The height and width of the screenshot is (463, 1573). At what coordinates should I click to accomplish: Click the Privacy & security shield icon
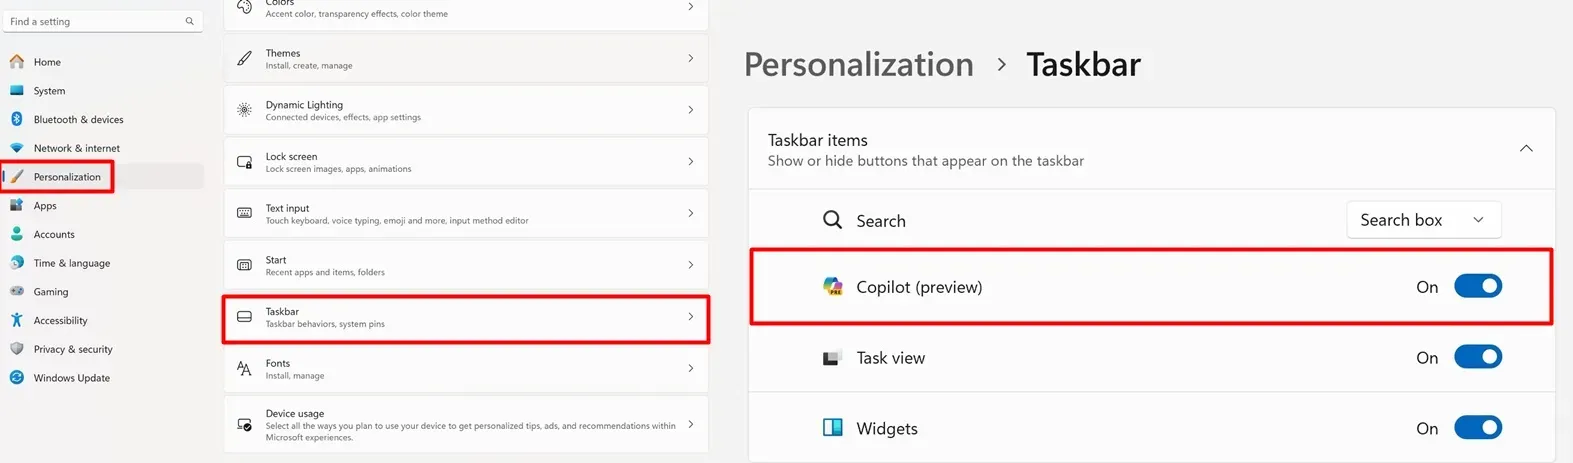click(17, 349)
